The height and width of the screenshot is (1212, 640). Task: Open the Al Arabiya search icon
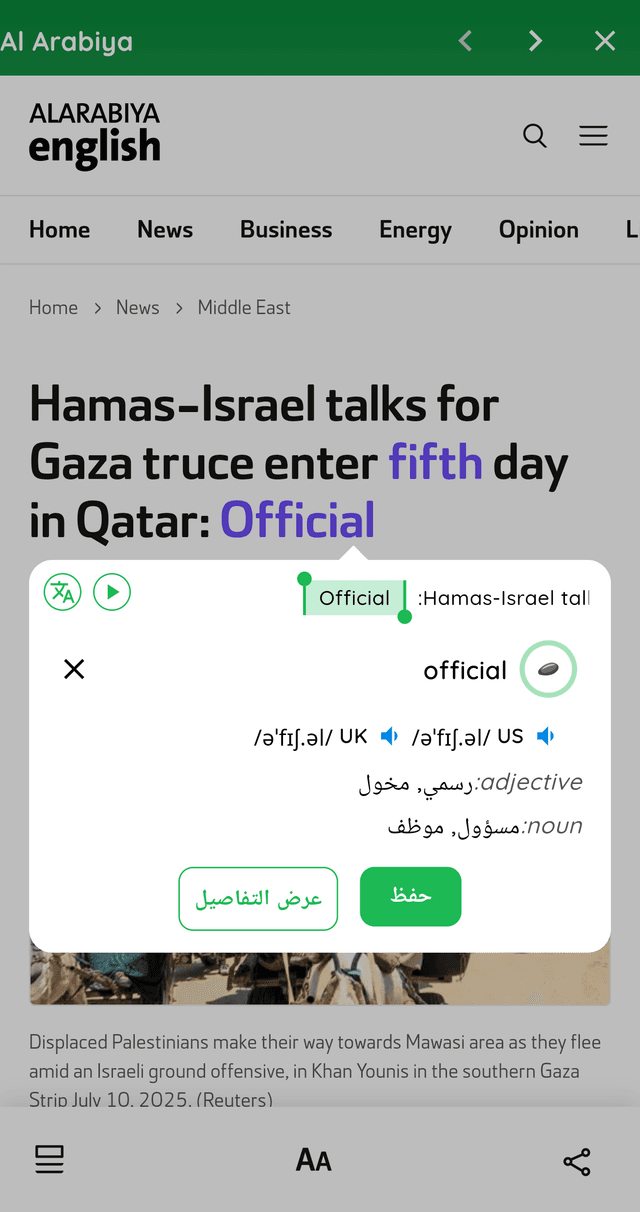tap(535, 136)
